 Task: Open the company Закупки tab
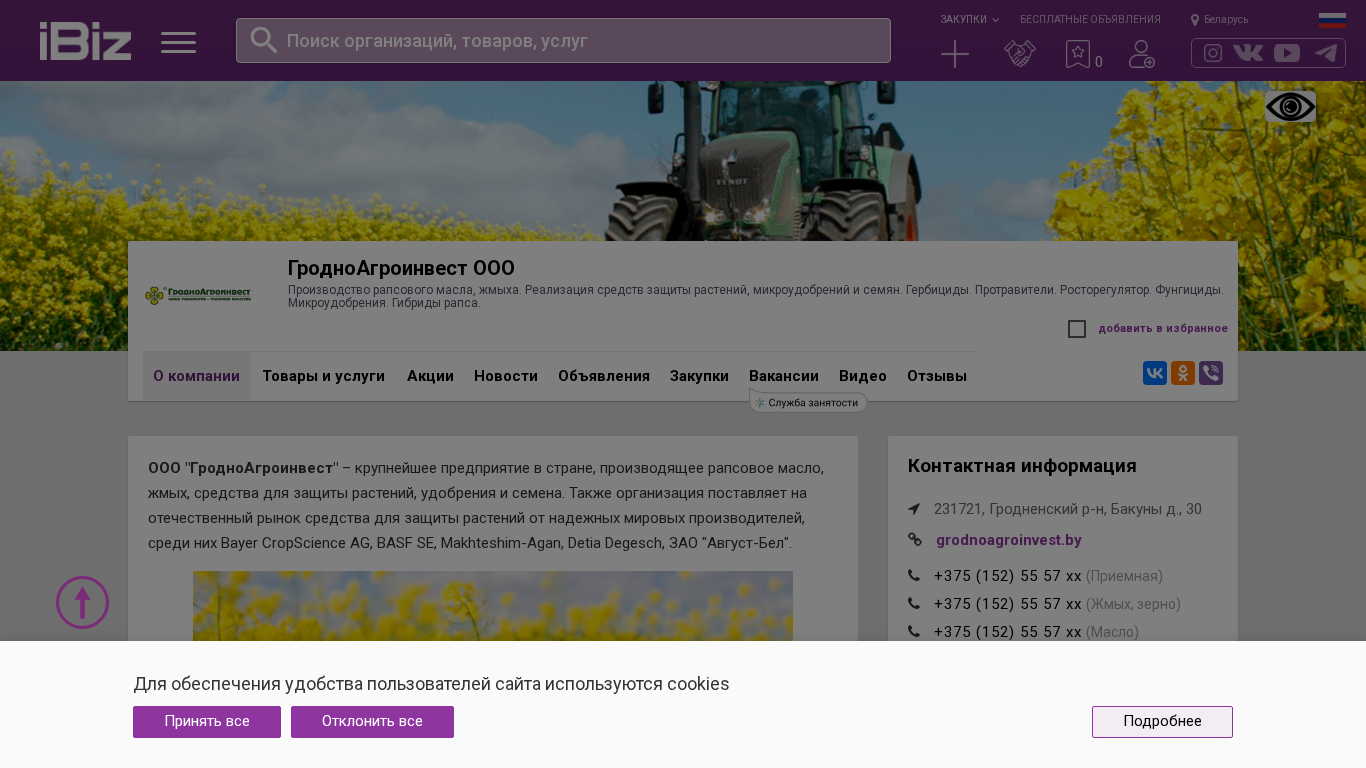tap(699, 376)
